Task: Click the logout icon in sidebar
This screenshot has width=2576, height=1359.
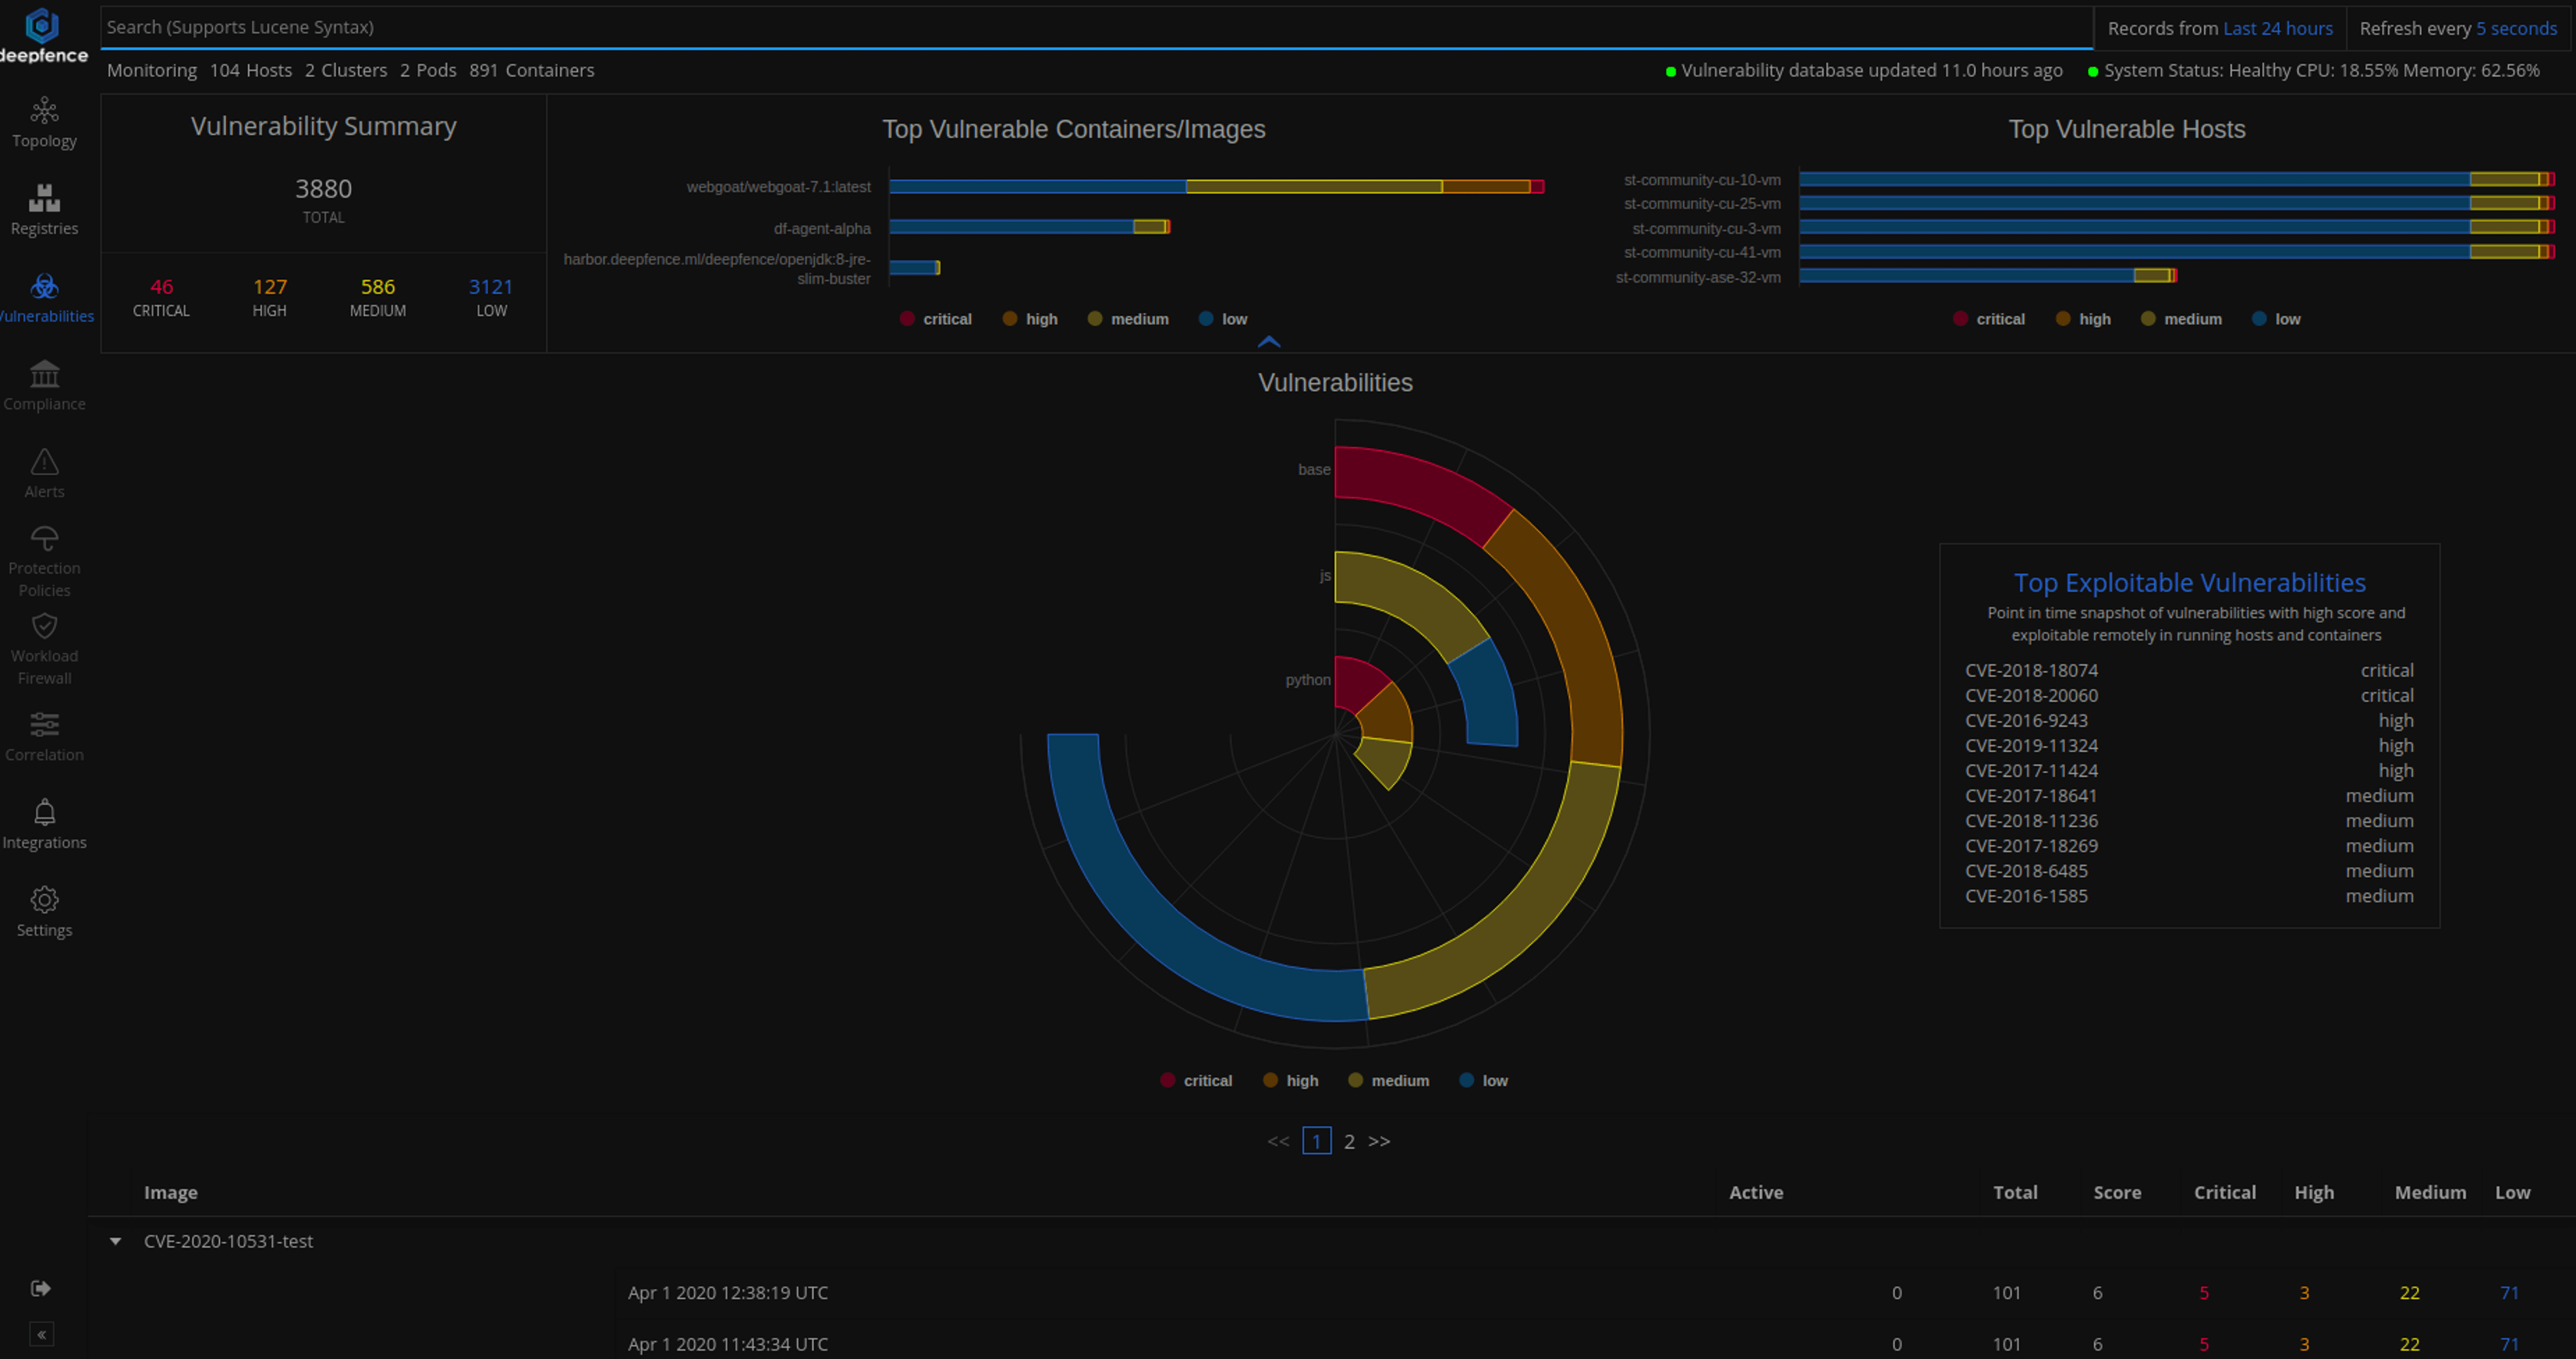Action: pyautogui.click(x=41, y=1288)
